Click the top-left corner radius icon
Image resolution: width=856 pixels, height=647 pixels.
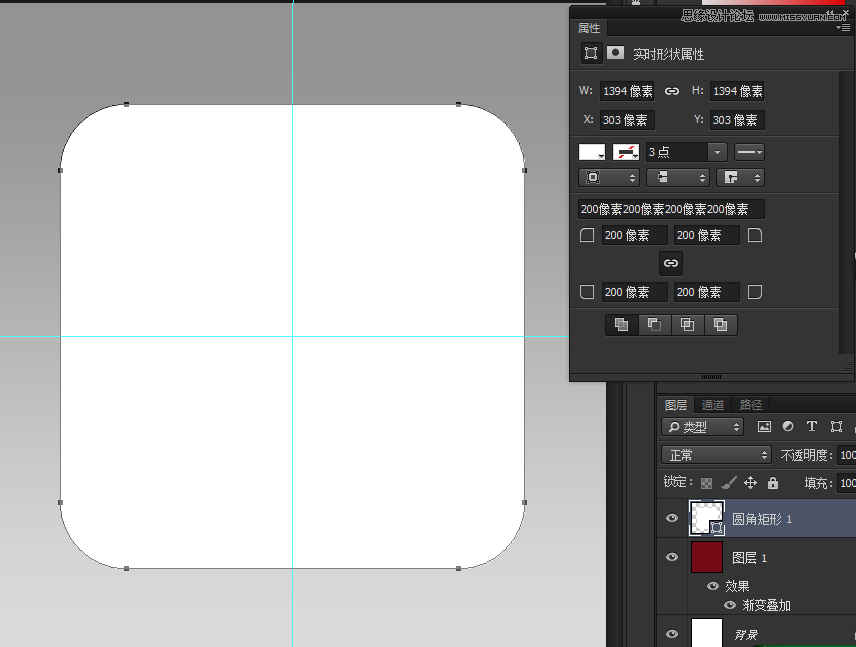[587, 235]
